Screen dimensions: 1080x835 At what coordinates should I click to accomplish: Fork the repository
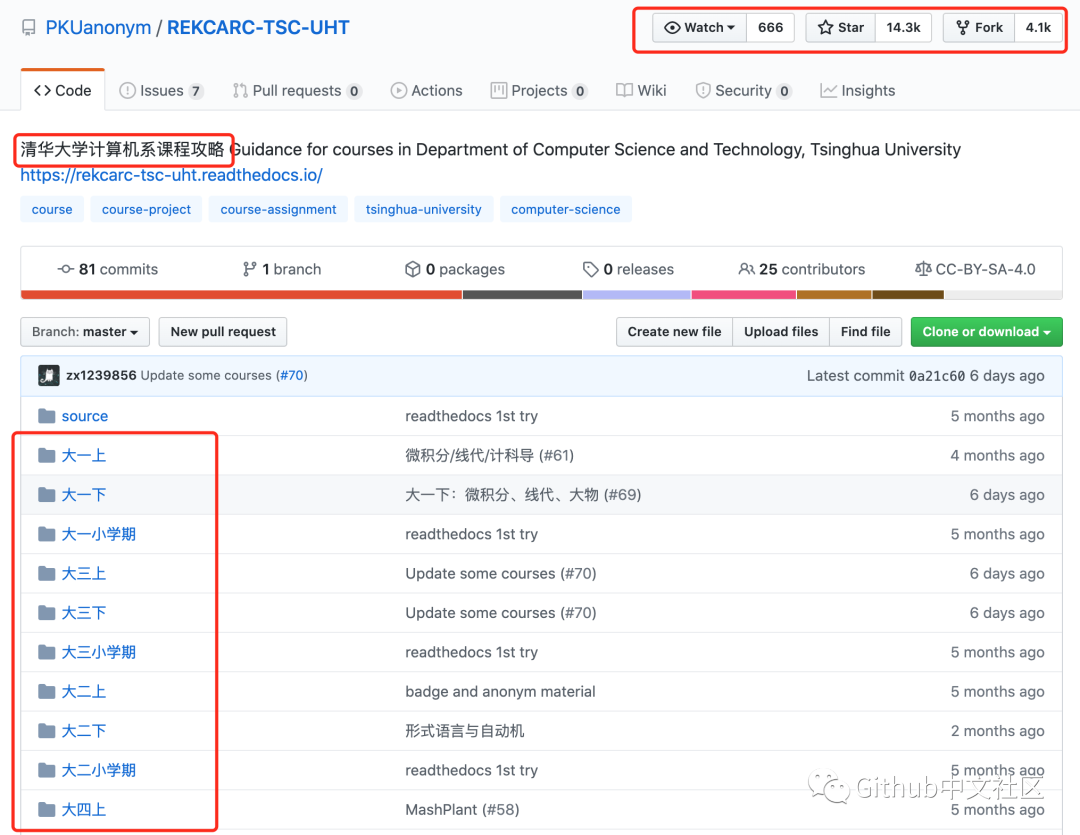979,28
